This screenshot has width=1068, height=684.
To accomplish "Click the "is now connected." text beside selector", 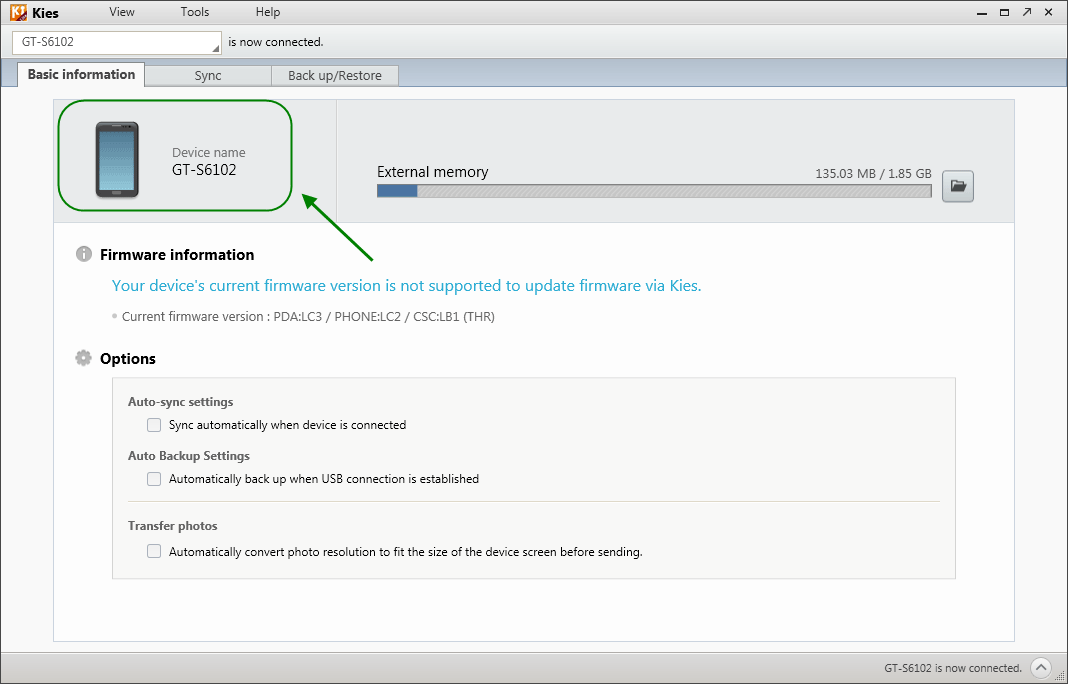I will point(276,42).
